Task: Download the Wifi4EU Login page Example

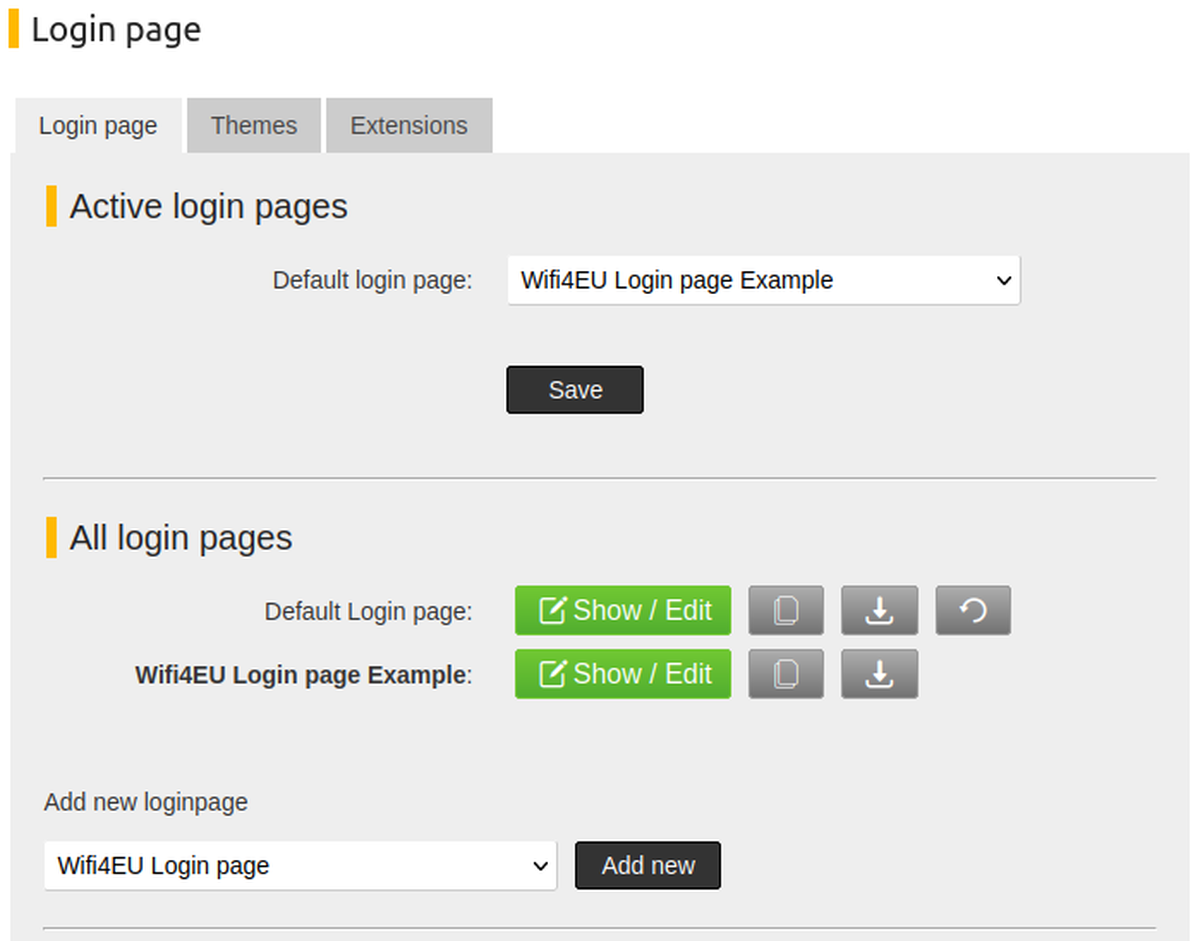Action: [x=879, y=674]
